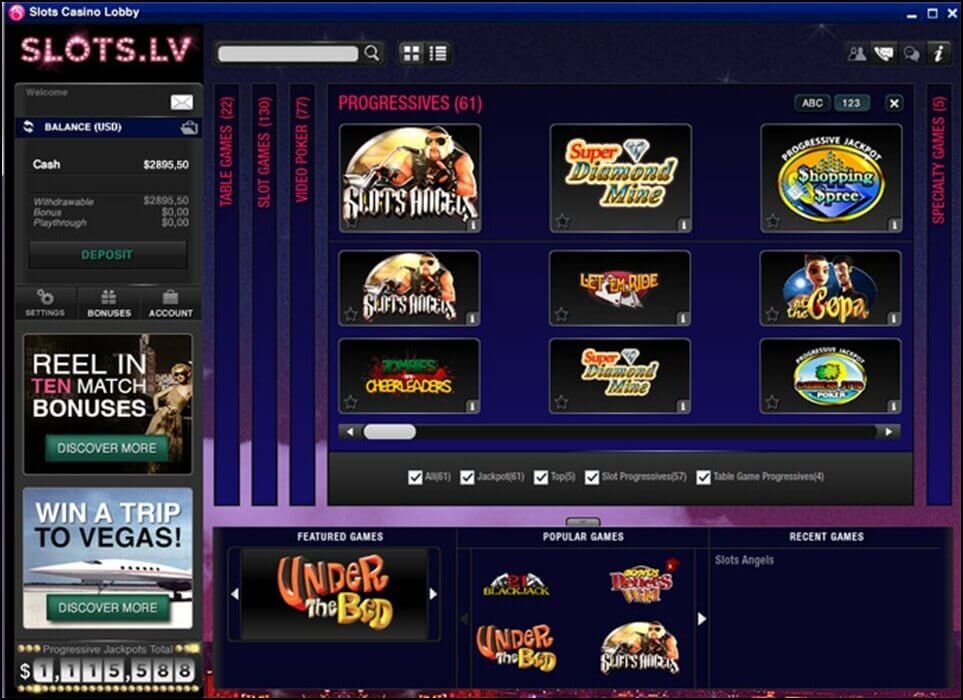This screenshot has width=963, height=700.
Task: Open the info icon in top toolbar
Action: pos(937,54)
